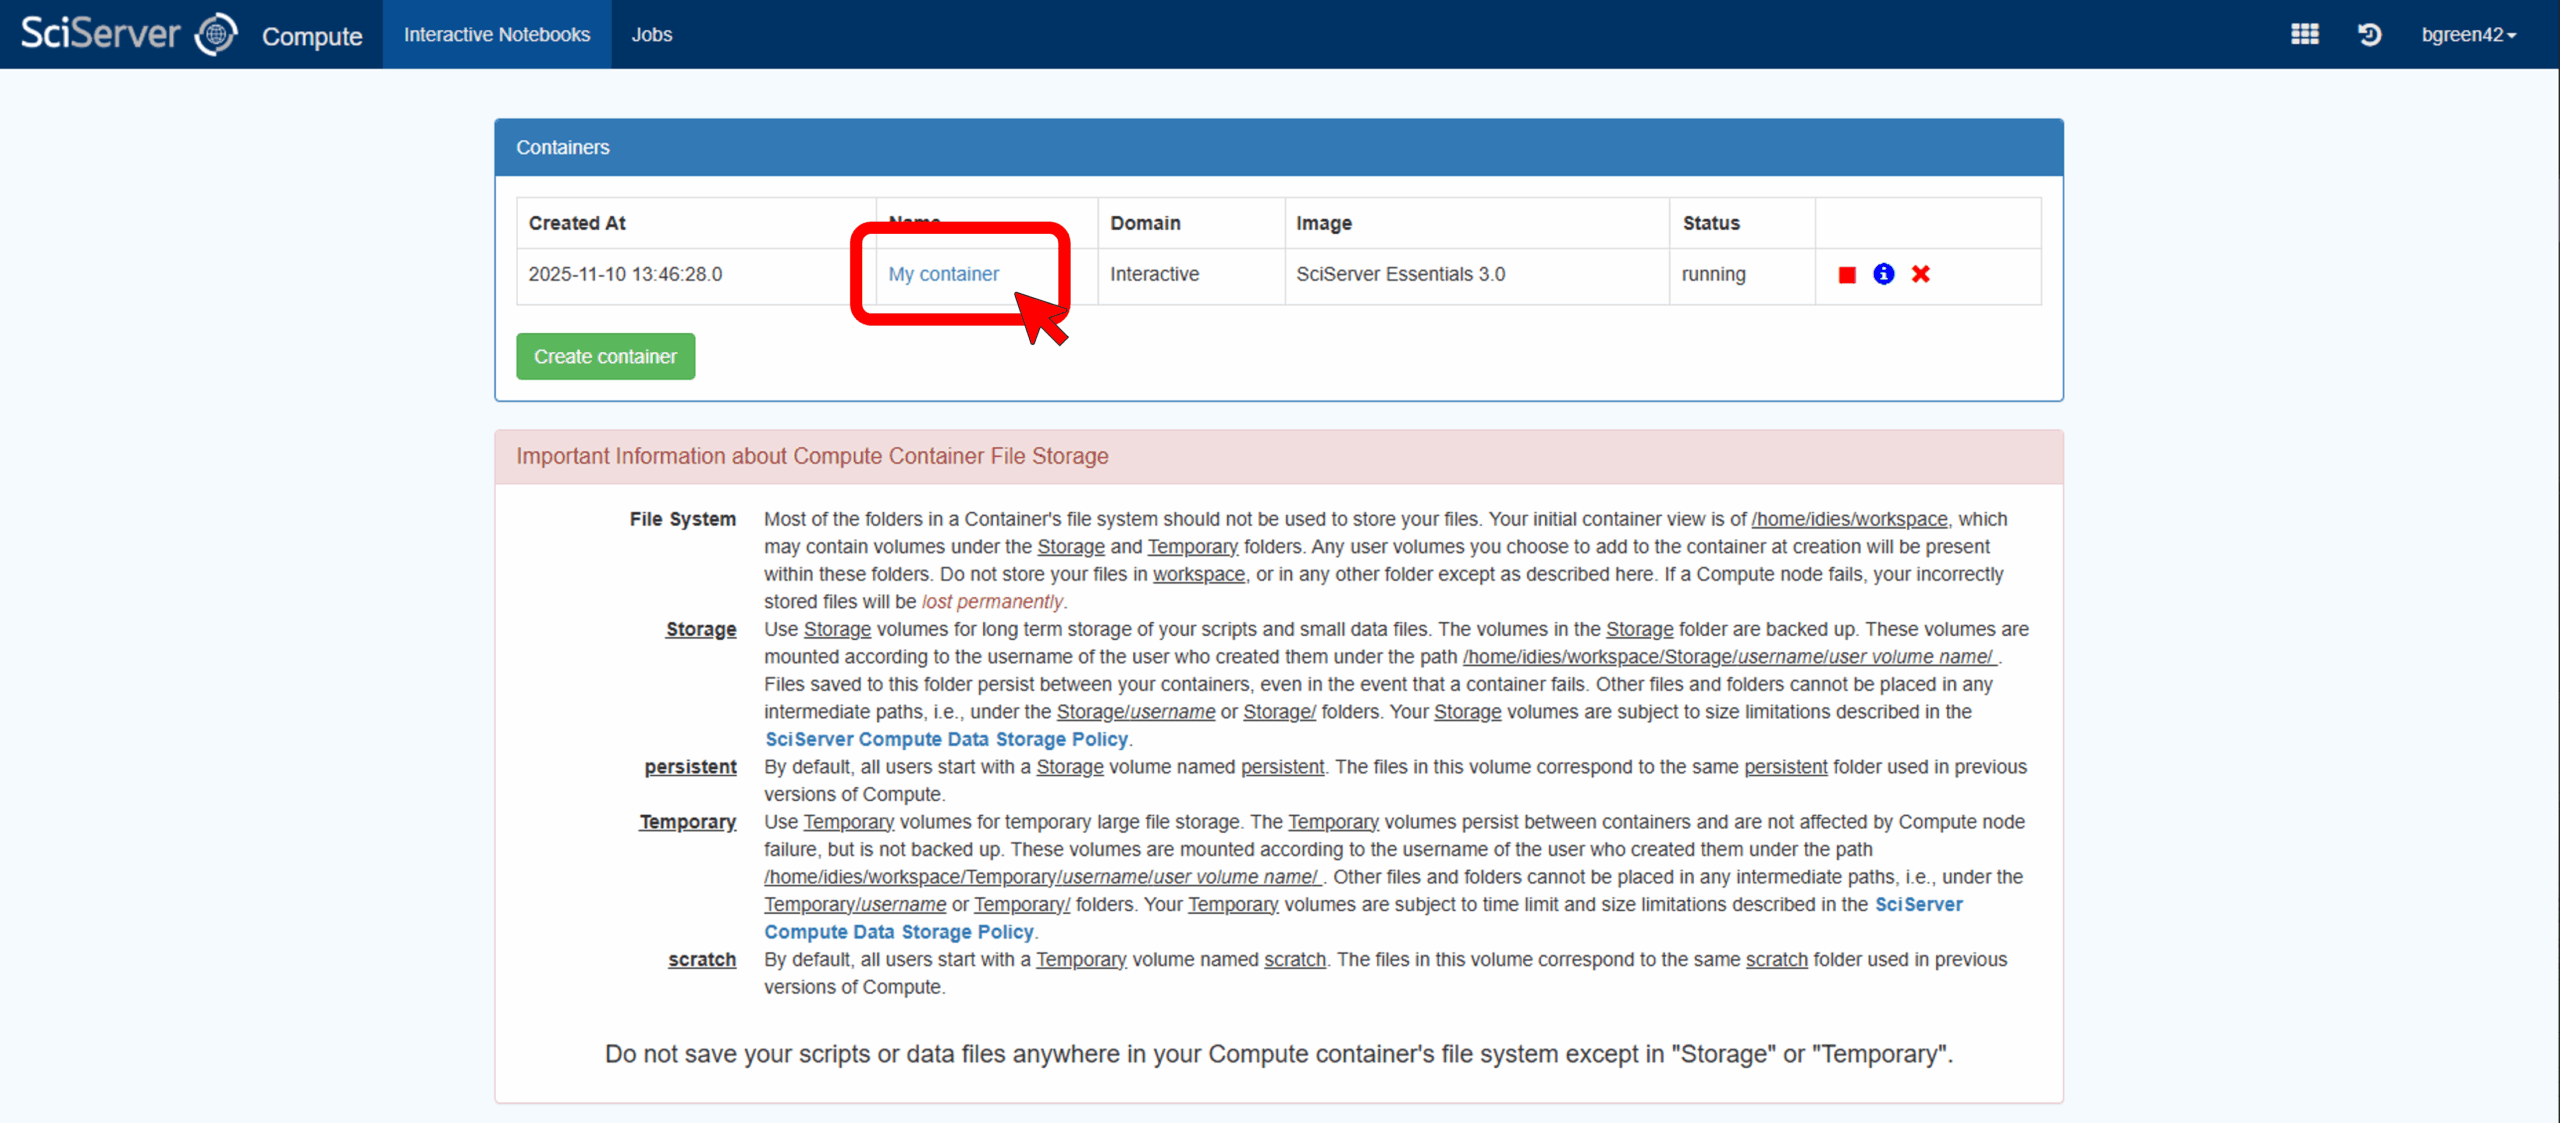Click the Image column header
This screenshot has height=1123, width=2560.
pyautogui.click(x=1323, y=223)
